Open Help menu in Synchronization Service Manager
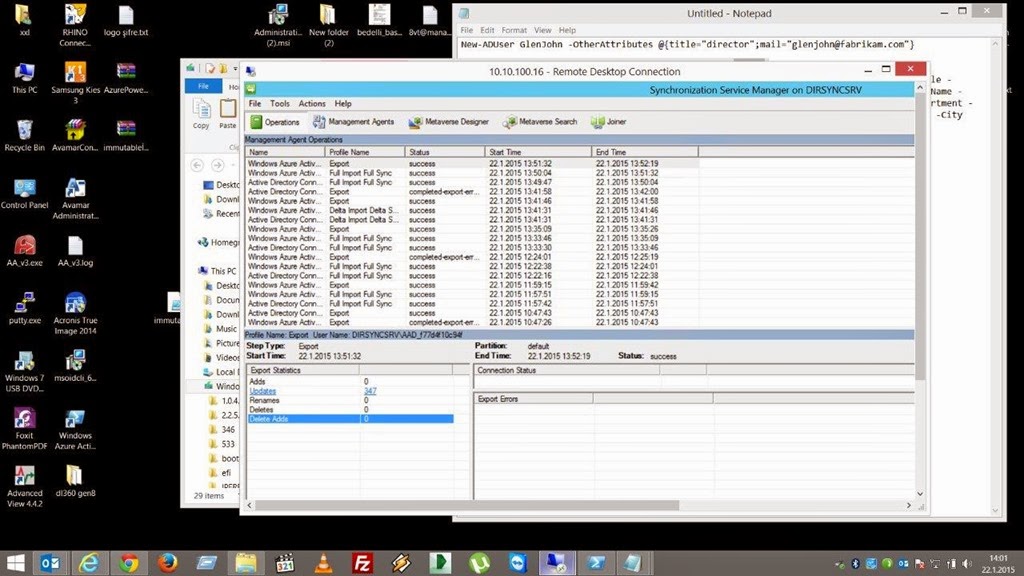 (x=343, y=103)
